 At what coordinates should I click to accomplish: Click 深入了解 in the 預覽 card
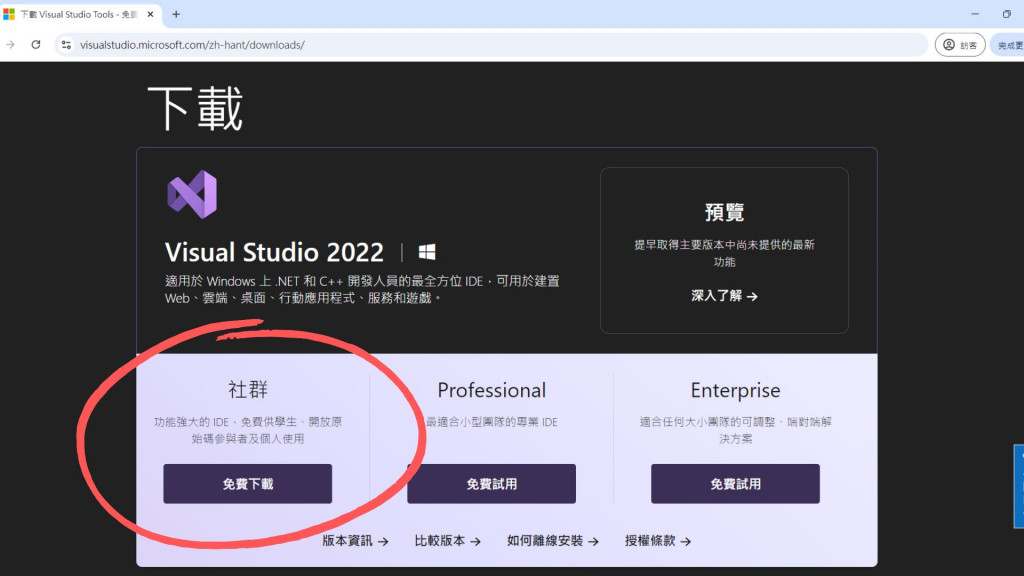724,296
